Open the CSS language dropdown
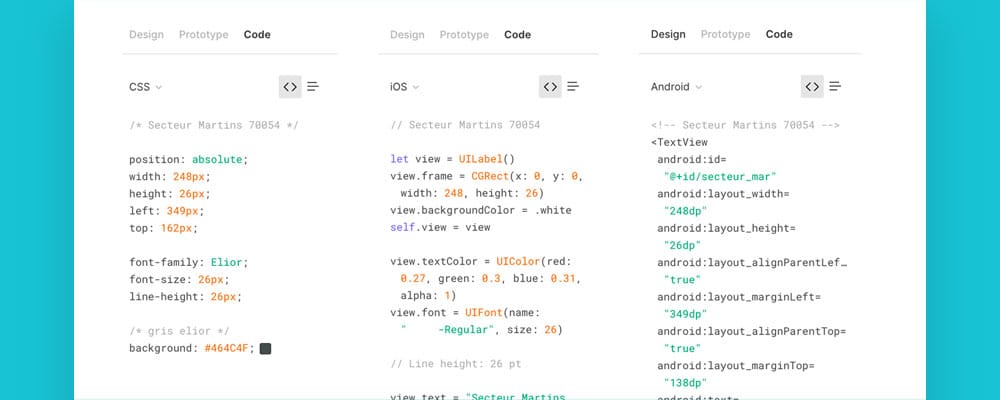1000x400 pixels. click(145, 87)
